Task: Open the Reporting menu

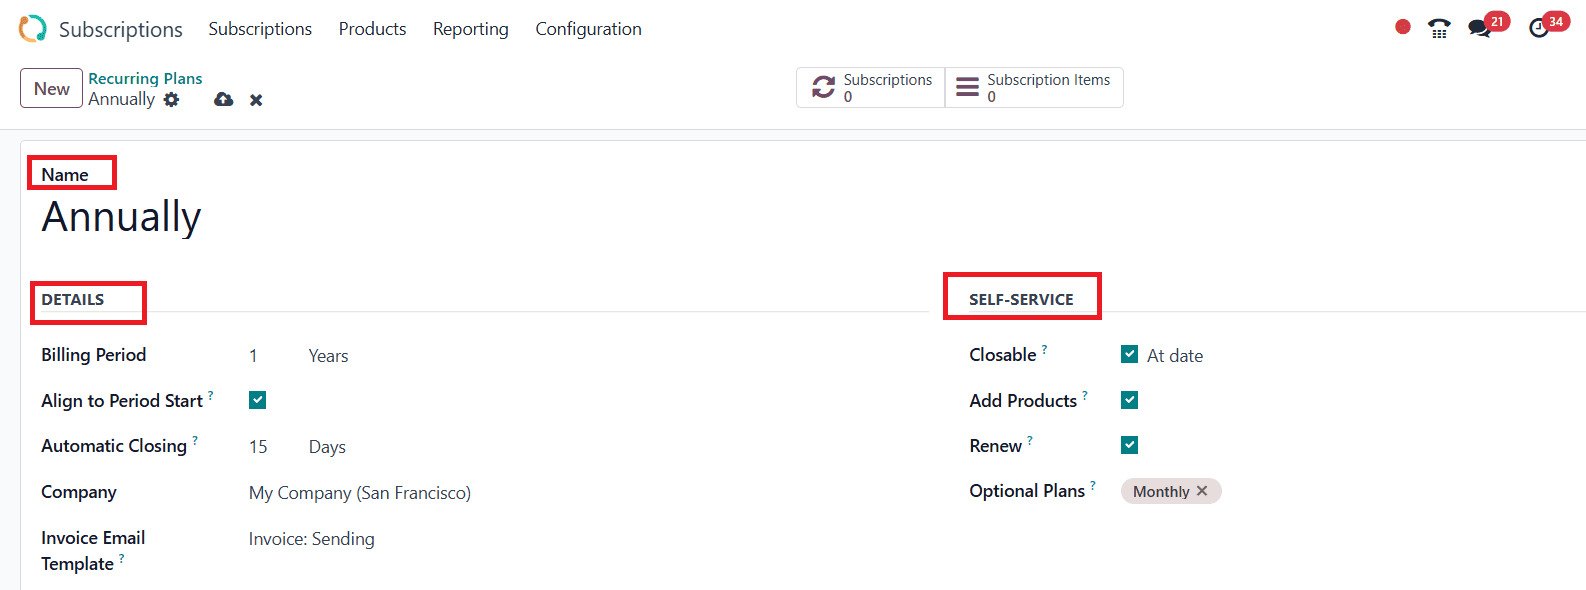Action: click(470, 29)
